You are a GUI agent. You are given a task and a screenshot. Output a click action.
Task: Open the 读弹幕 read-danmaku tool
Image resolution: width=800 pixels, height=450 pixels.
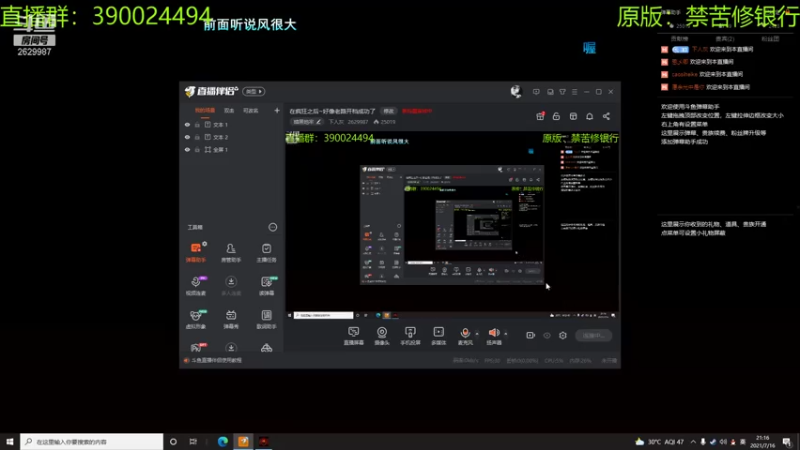tap(266, 286)
